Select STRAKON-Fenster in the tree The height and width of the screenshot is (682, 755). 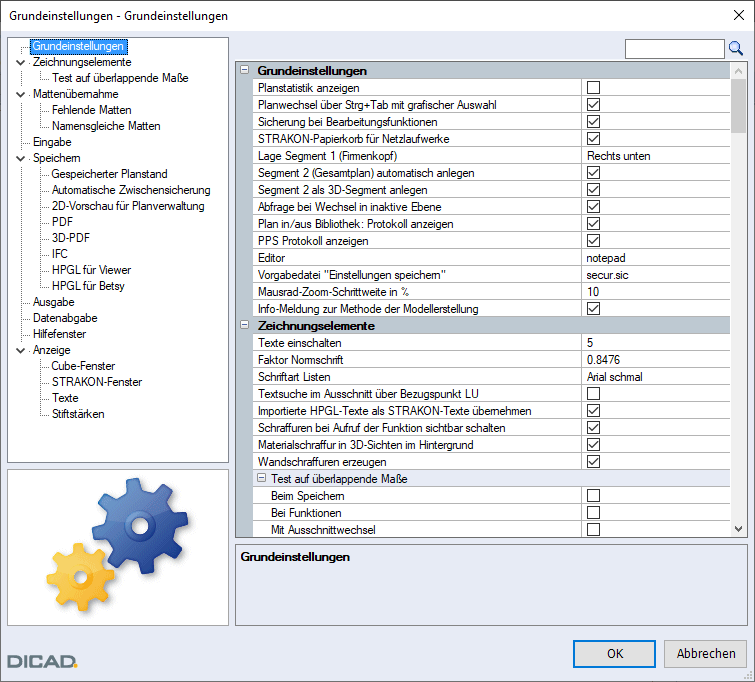97,382
